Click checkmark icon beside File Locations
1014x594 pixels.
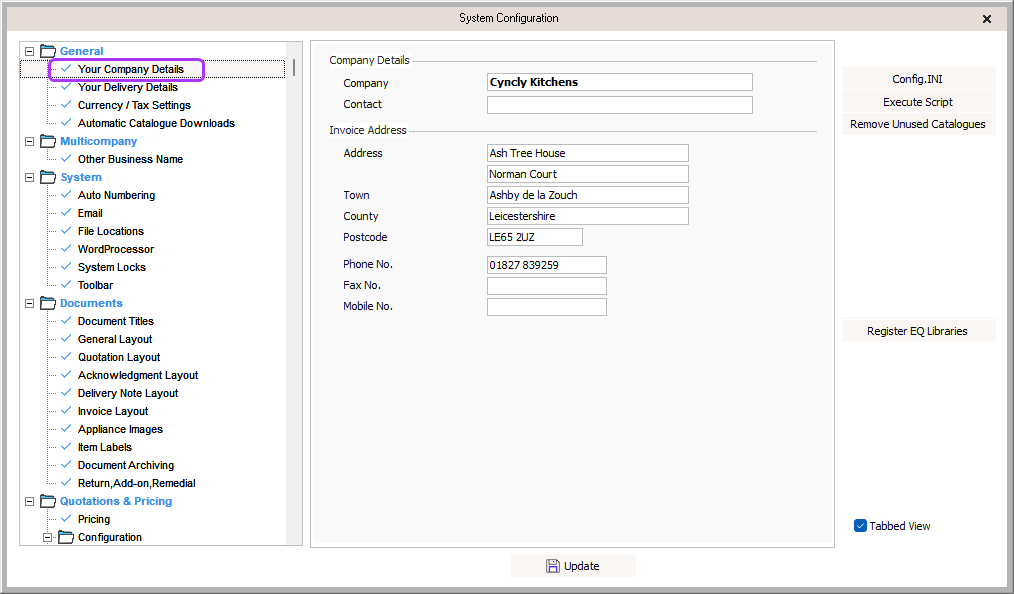(66, 231)
